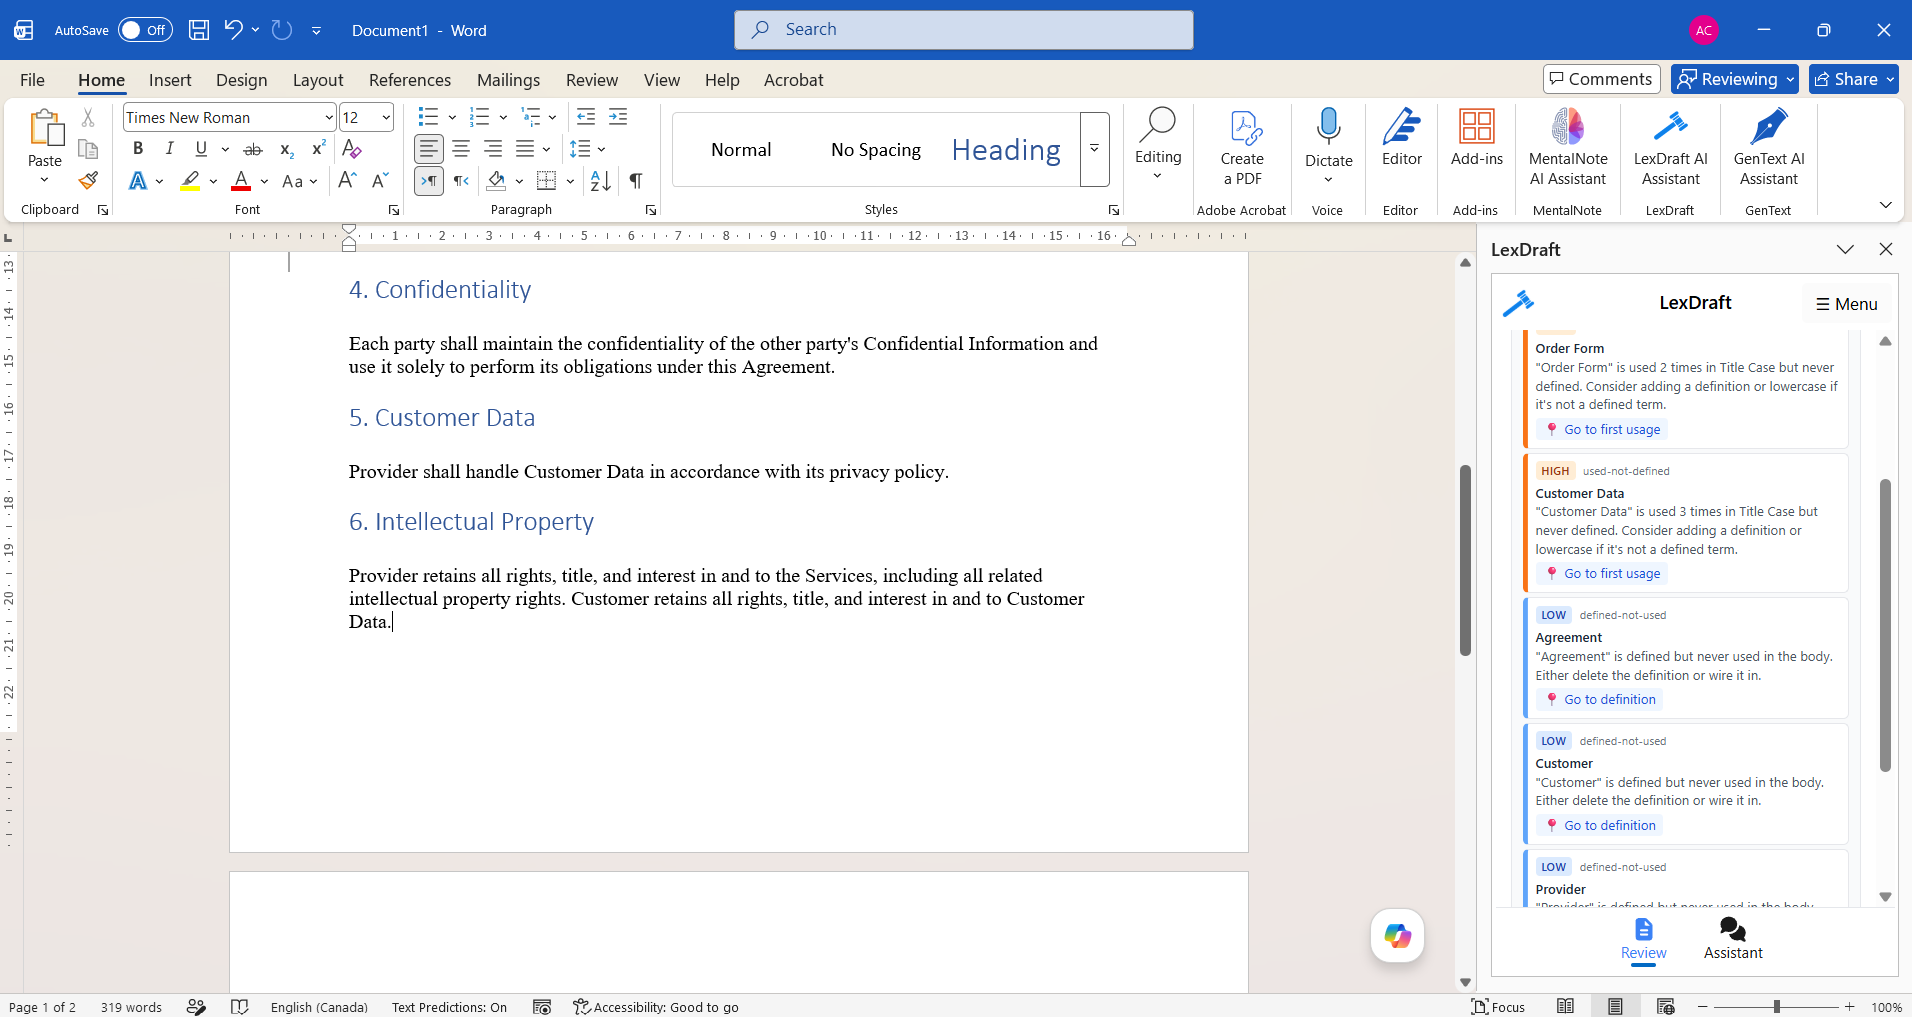Open the LexDraft Menu
Screen dimensions: 1912x1017
(x=1847, y=304)
